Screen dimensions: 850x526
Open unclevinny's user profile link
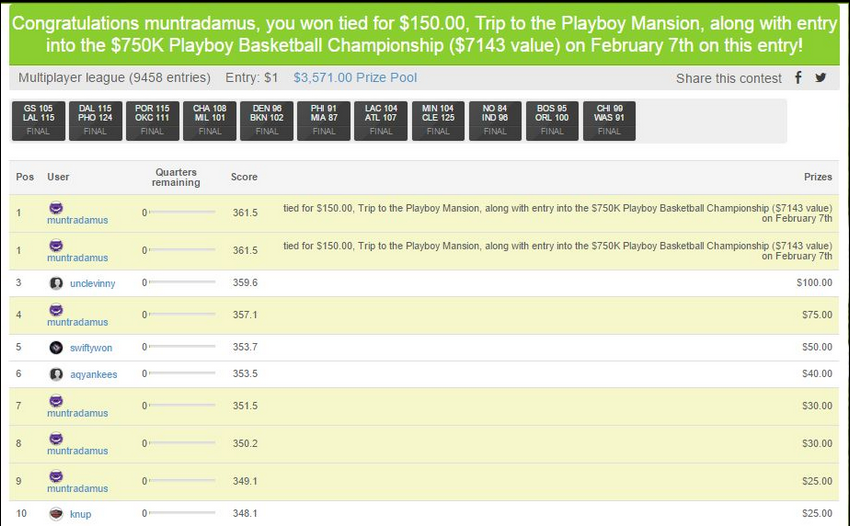[92, 284]
